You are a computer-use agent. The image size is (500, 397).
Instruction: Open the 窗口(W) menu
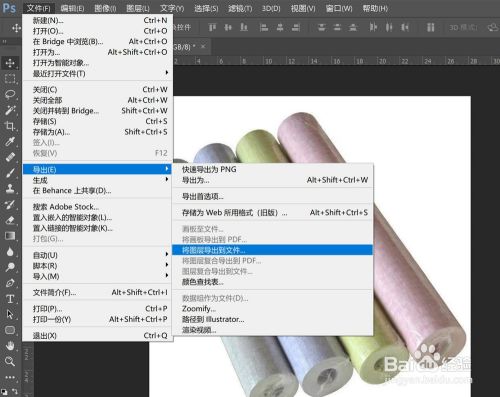[x=339, y=8]
